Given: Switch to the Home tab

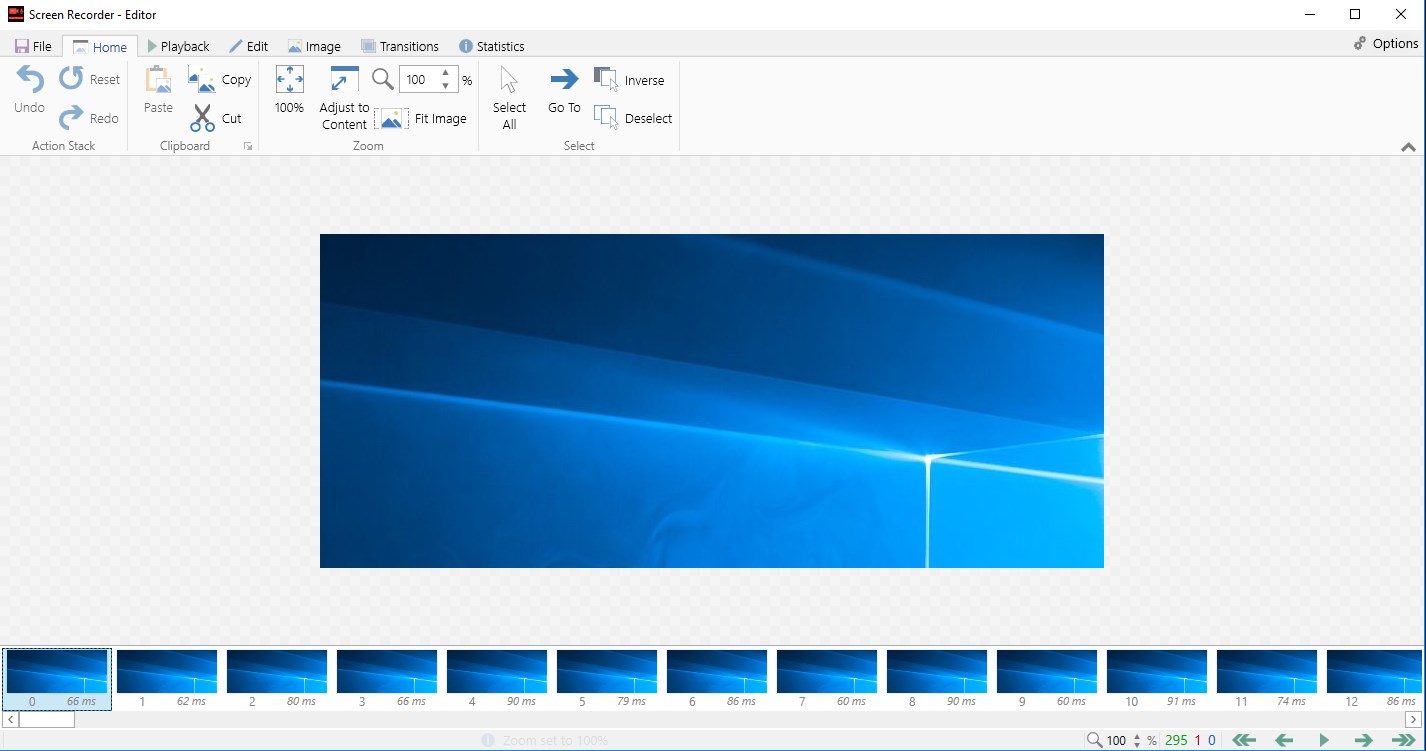Looking at the screenshot, I should click(x=100, y=46).
